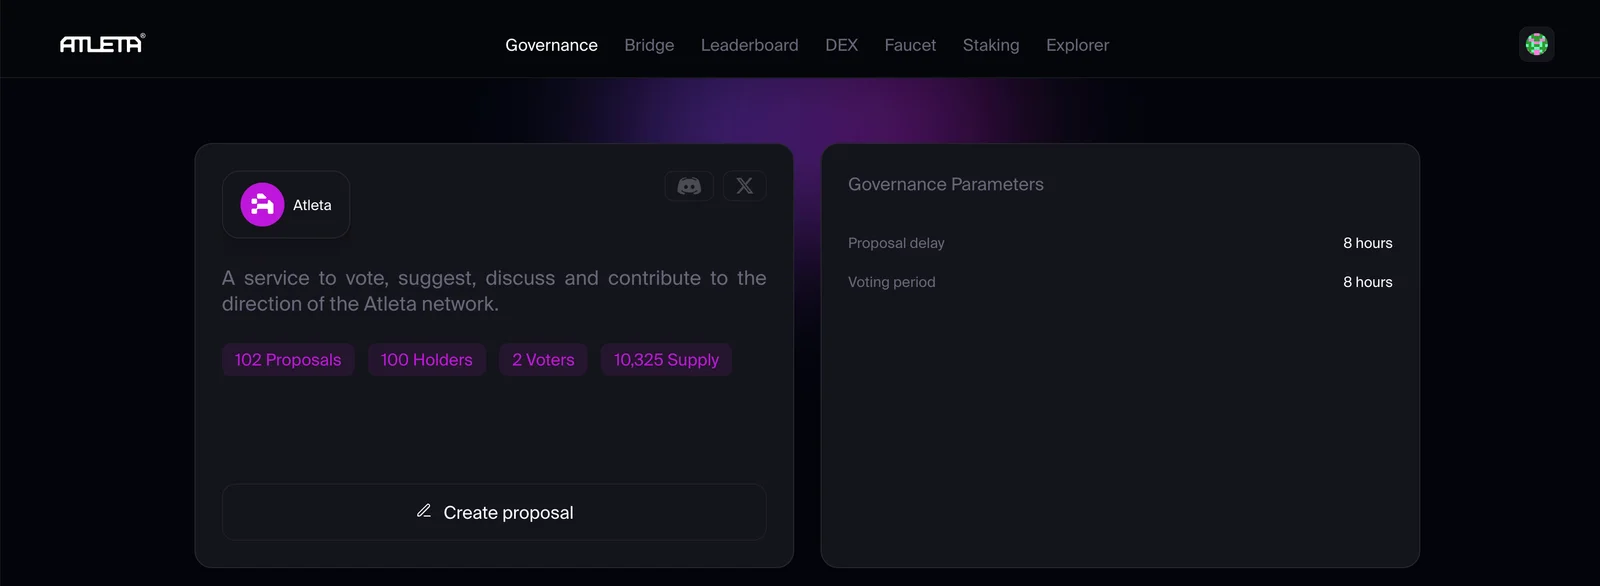The height and width of the screenshot is (586, 1600).
Task: Open the Discord icon link
Action: (689, 186)
